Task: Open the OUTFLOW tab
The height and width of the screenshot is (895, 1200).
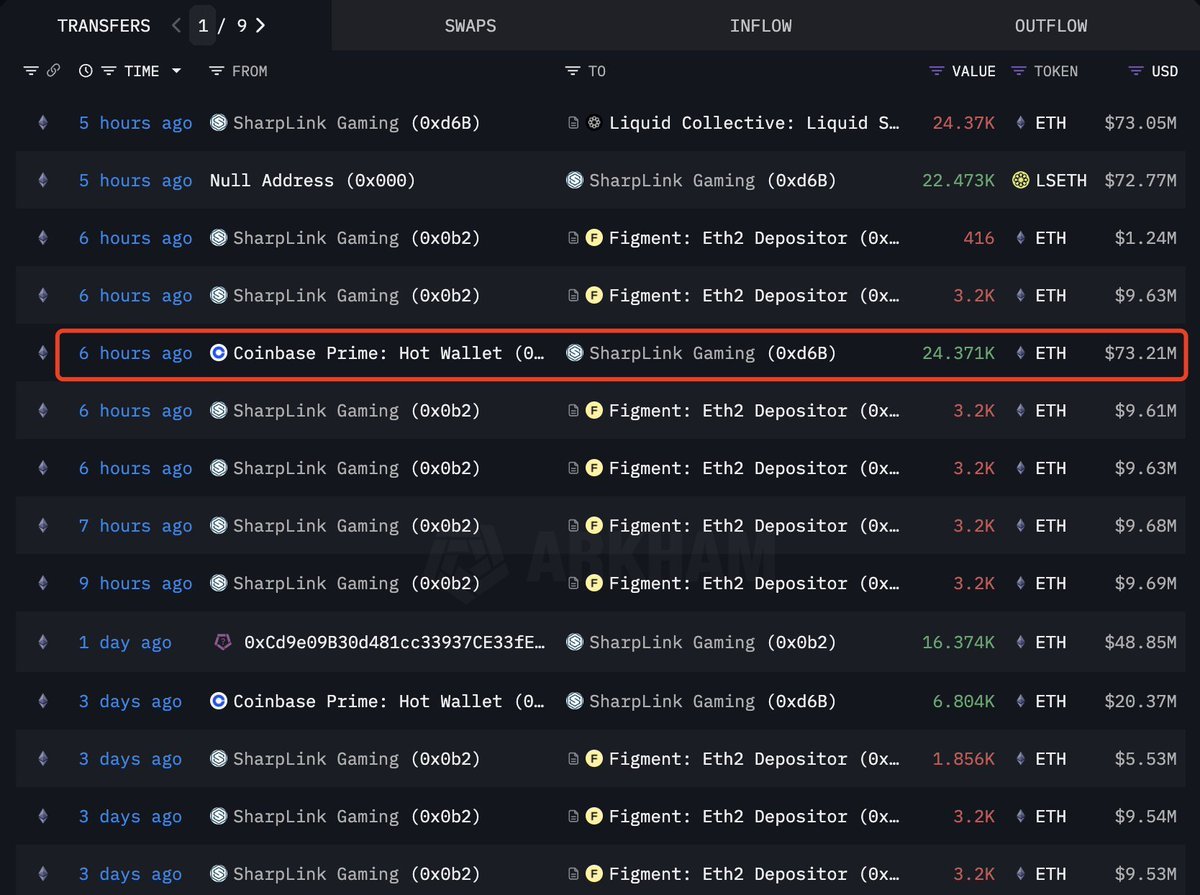Action: (1051, 26)
